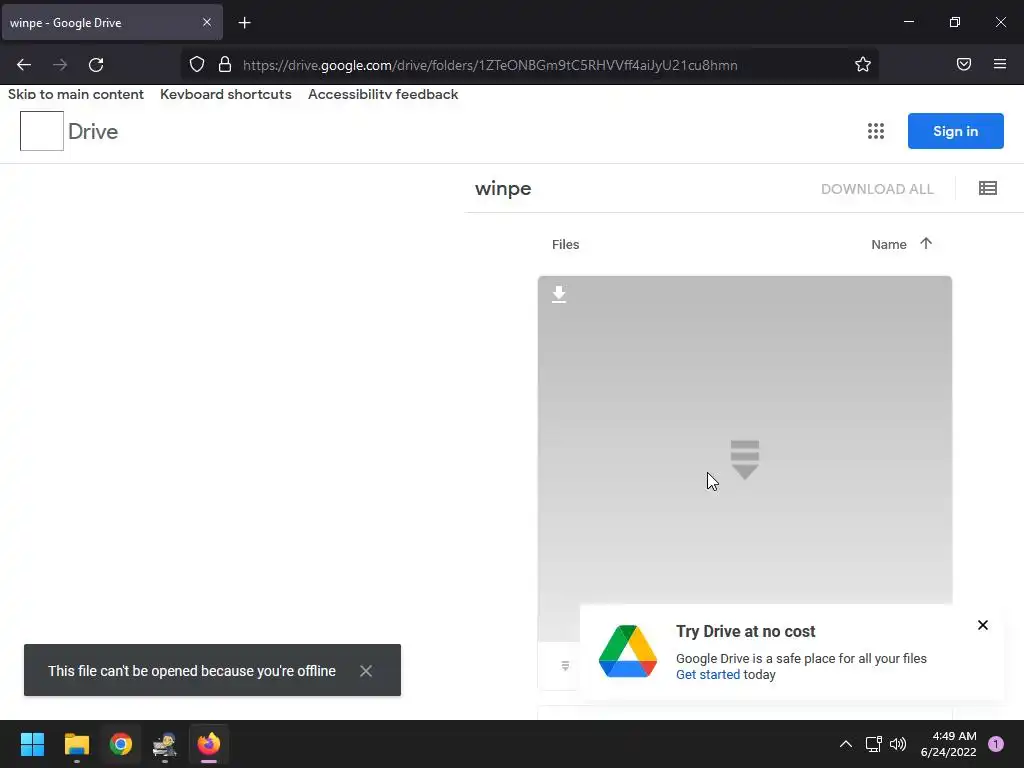Open the clock and date panel
The height and width of the screenshot is (768, 1024).
click(948, 744)
